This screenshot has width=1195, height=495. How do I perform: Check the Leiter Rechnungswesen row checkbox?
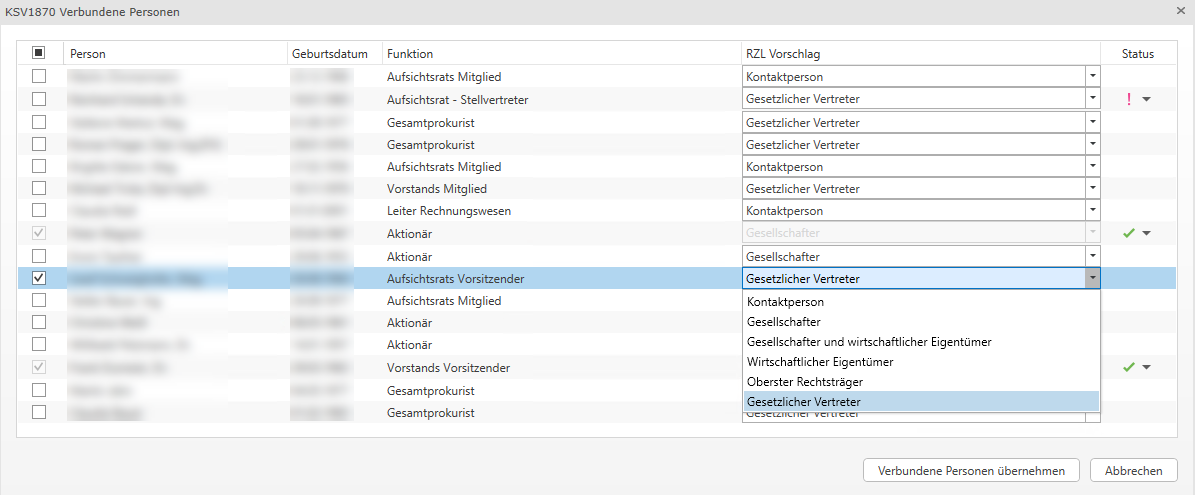tap(39, 211)
